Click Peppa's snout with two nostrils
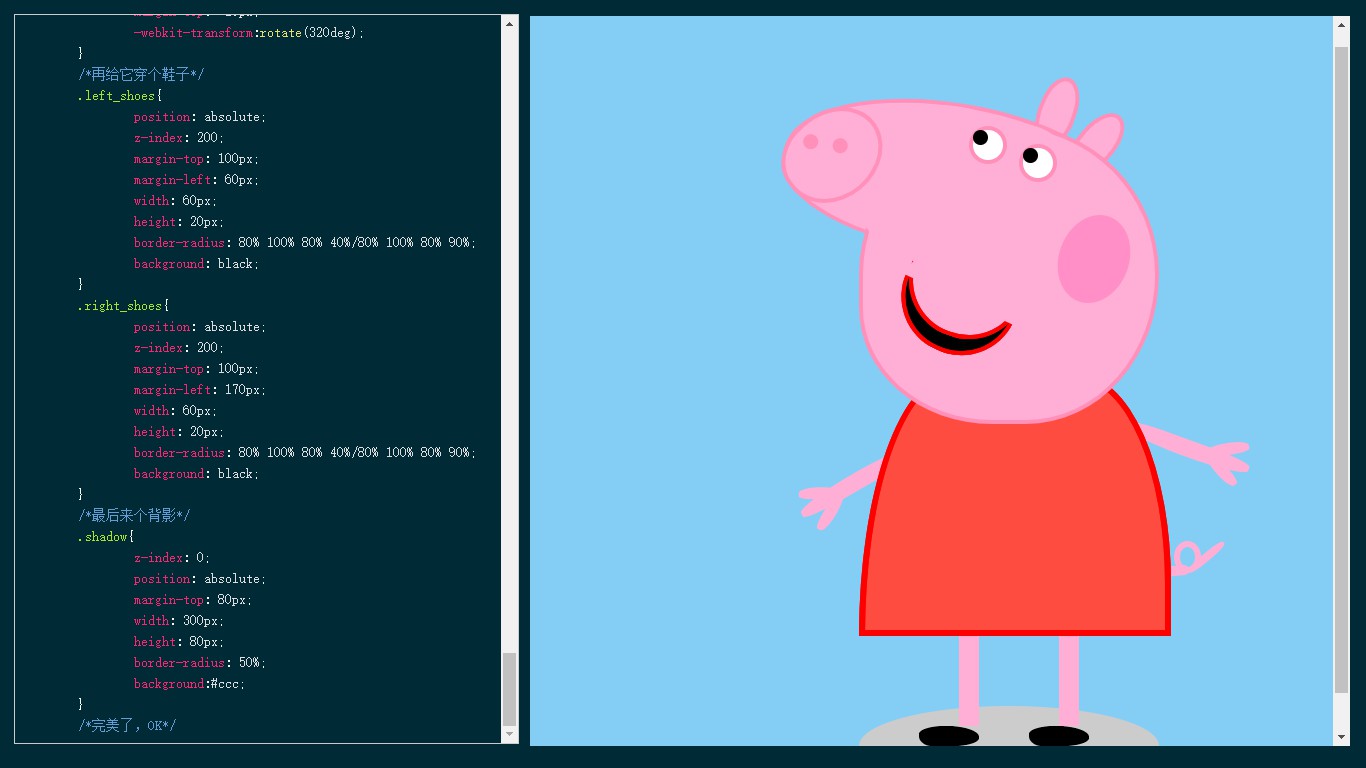1366x768 pixels. click(830, 153)
